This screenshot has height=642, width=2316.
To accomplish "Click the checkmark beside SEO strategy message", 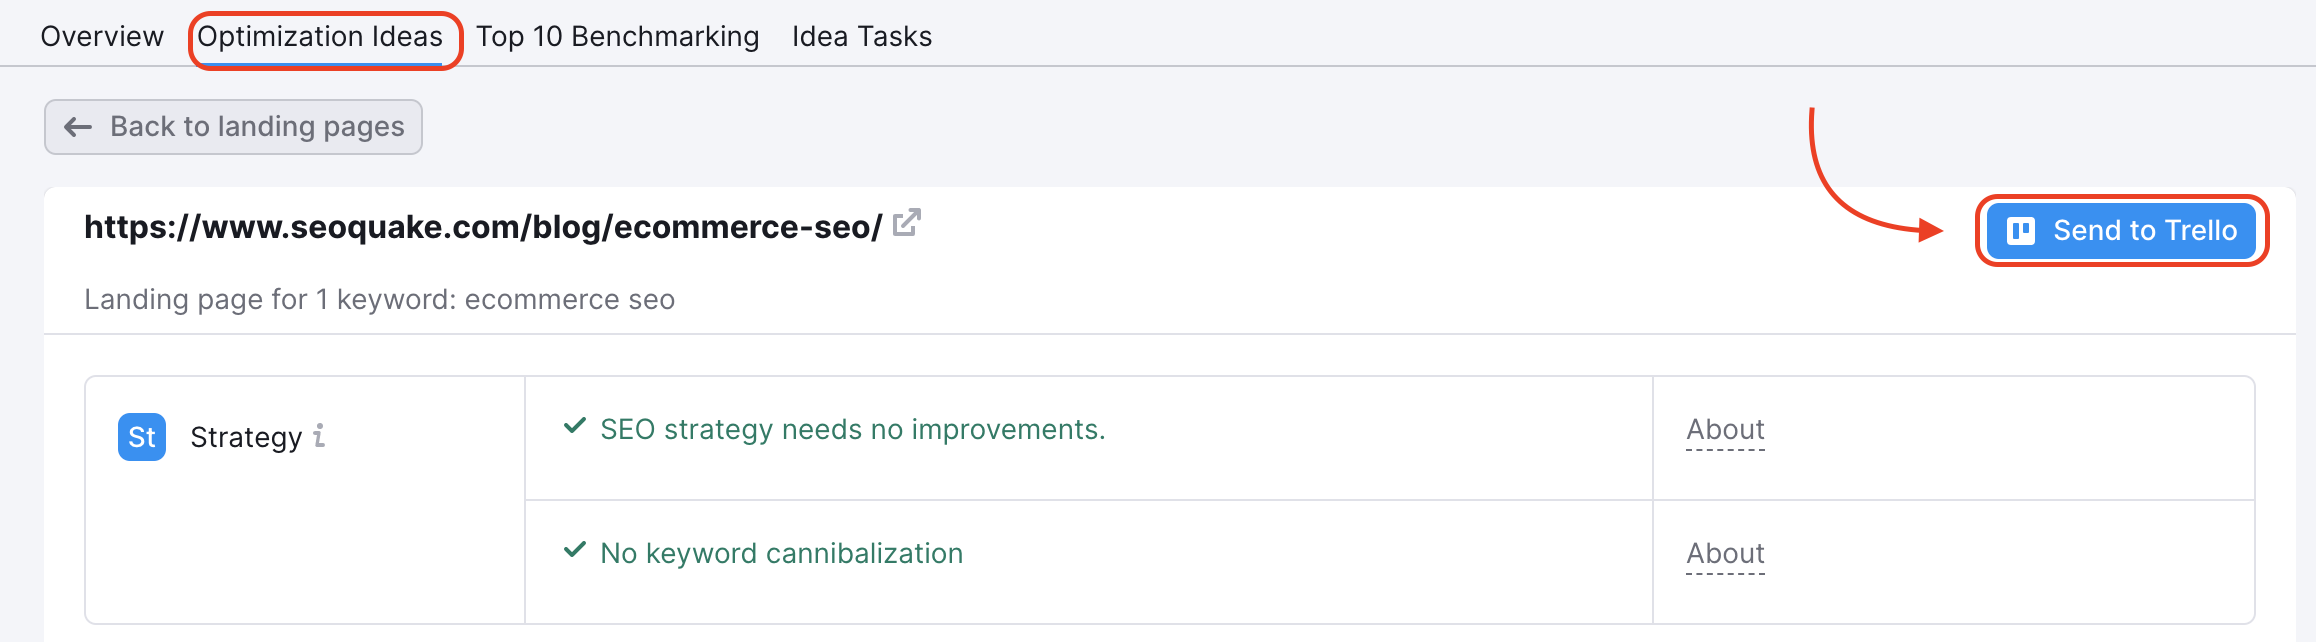I will click(575, 426).
